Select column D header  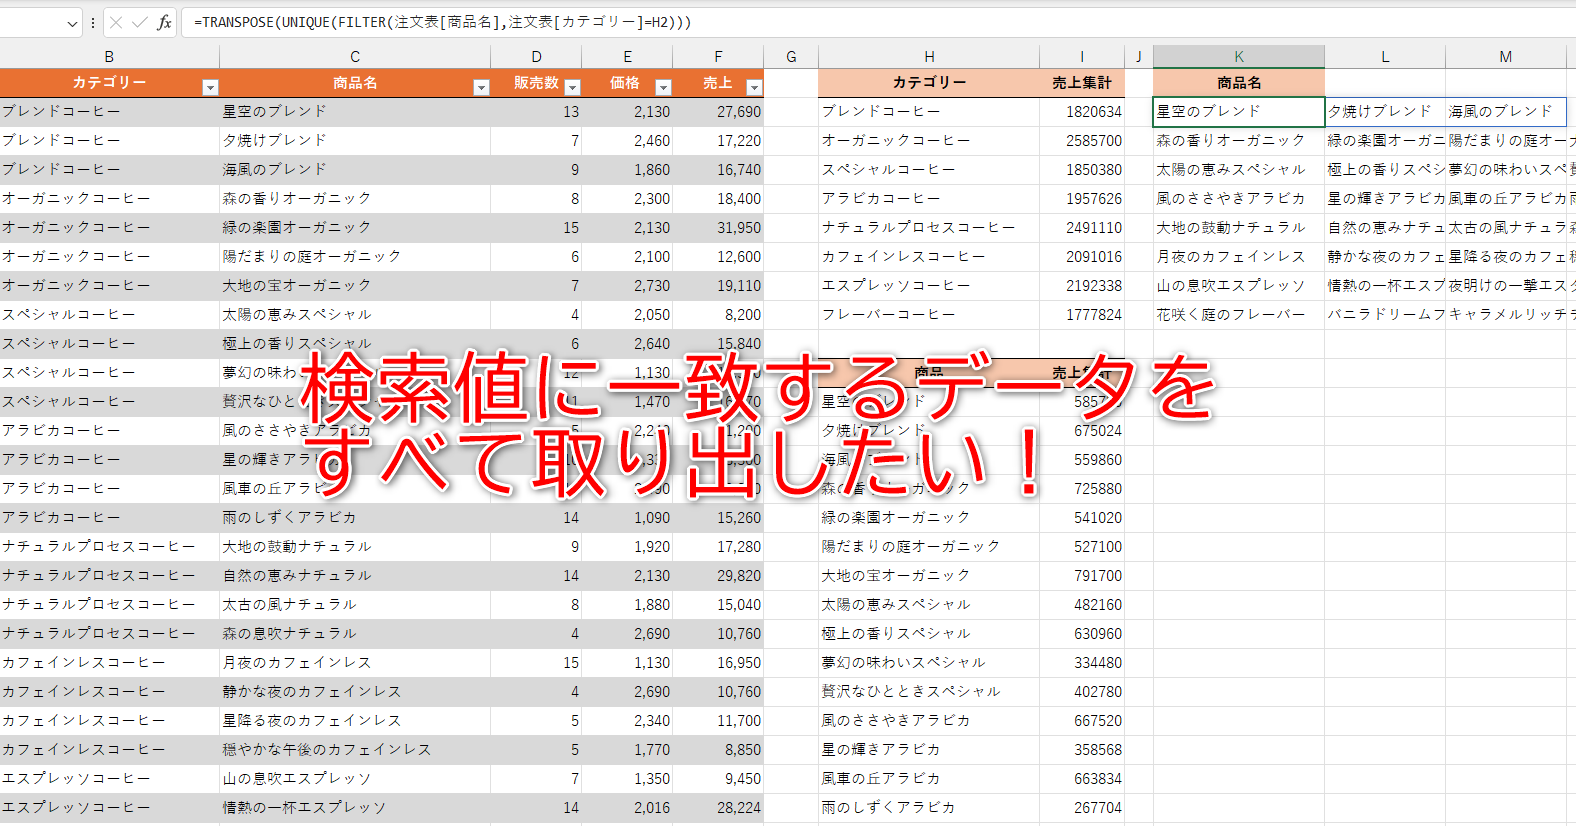pos(536,57)
